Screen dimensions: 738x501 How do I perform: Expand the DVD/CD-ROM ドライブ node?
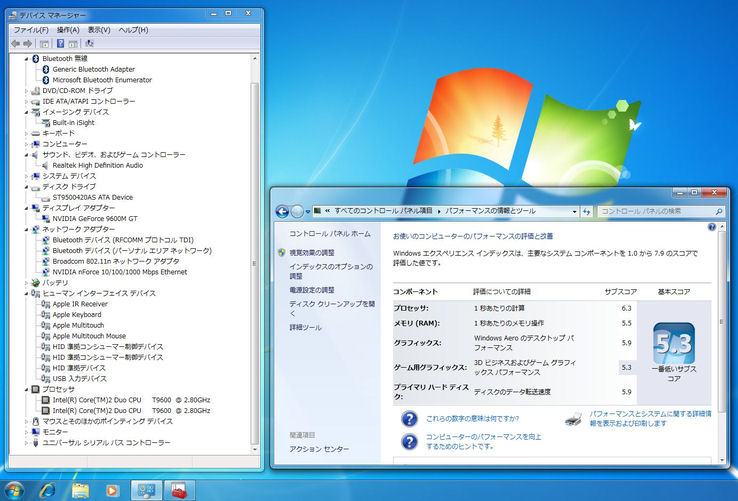click(27, 91)
